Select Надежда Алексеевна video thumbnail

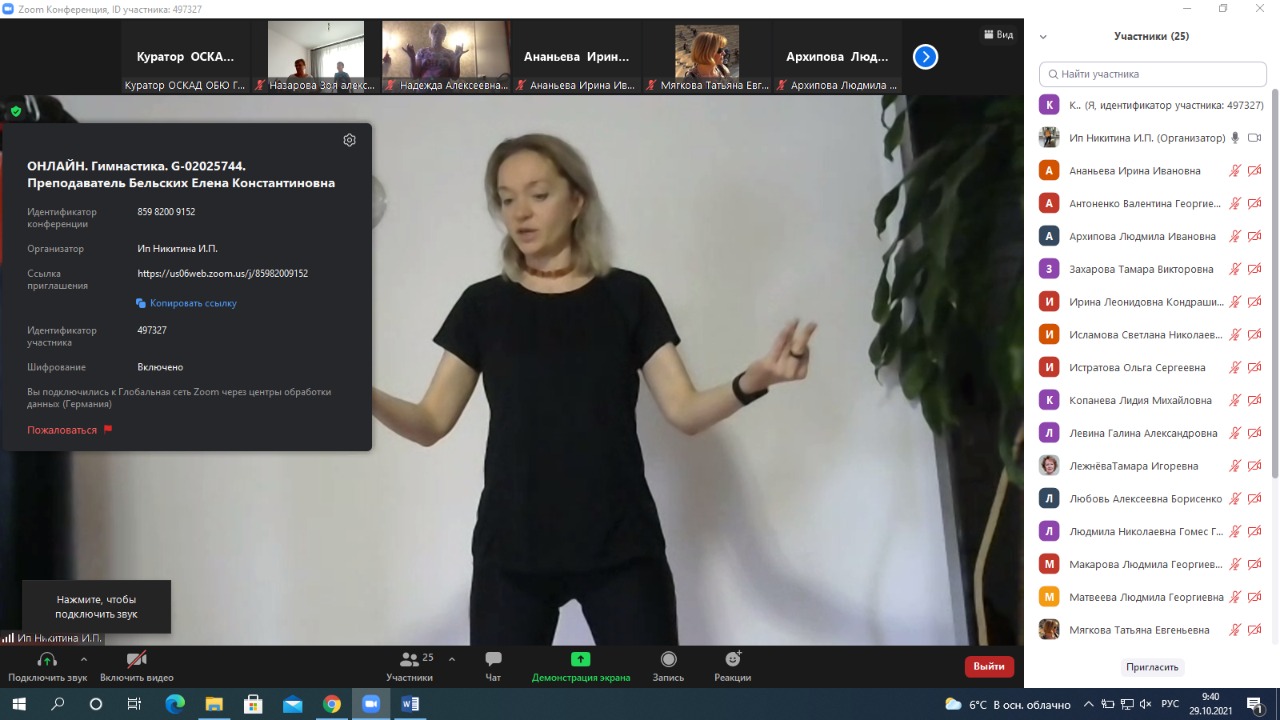pyautogui.click(x=445, y=57)
